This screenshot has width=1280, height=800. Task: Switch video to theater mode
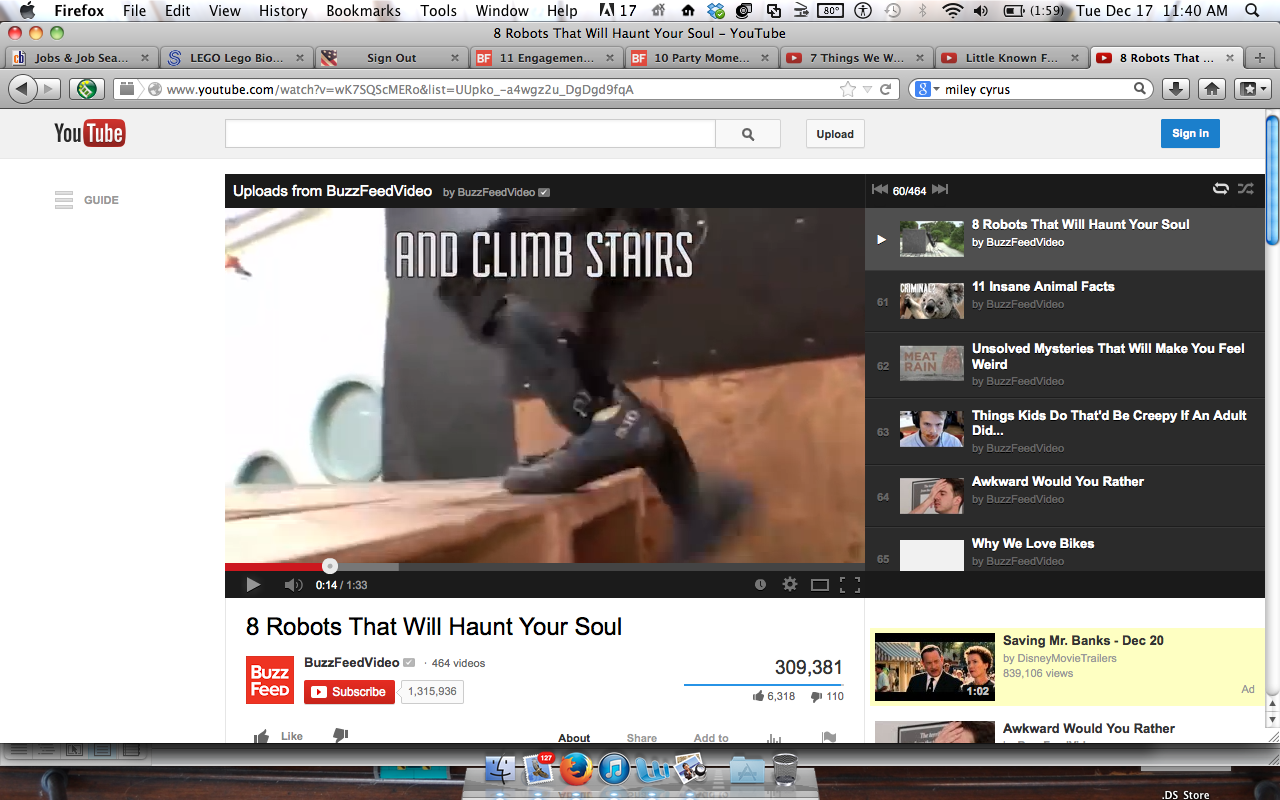[x=820, y=585]
